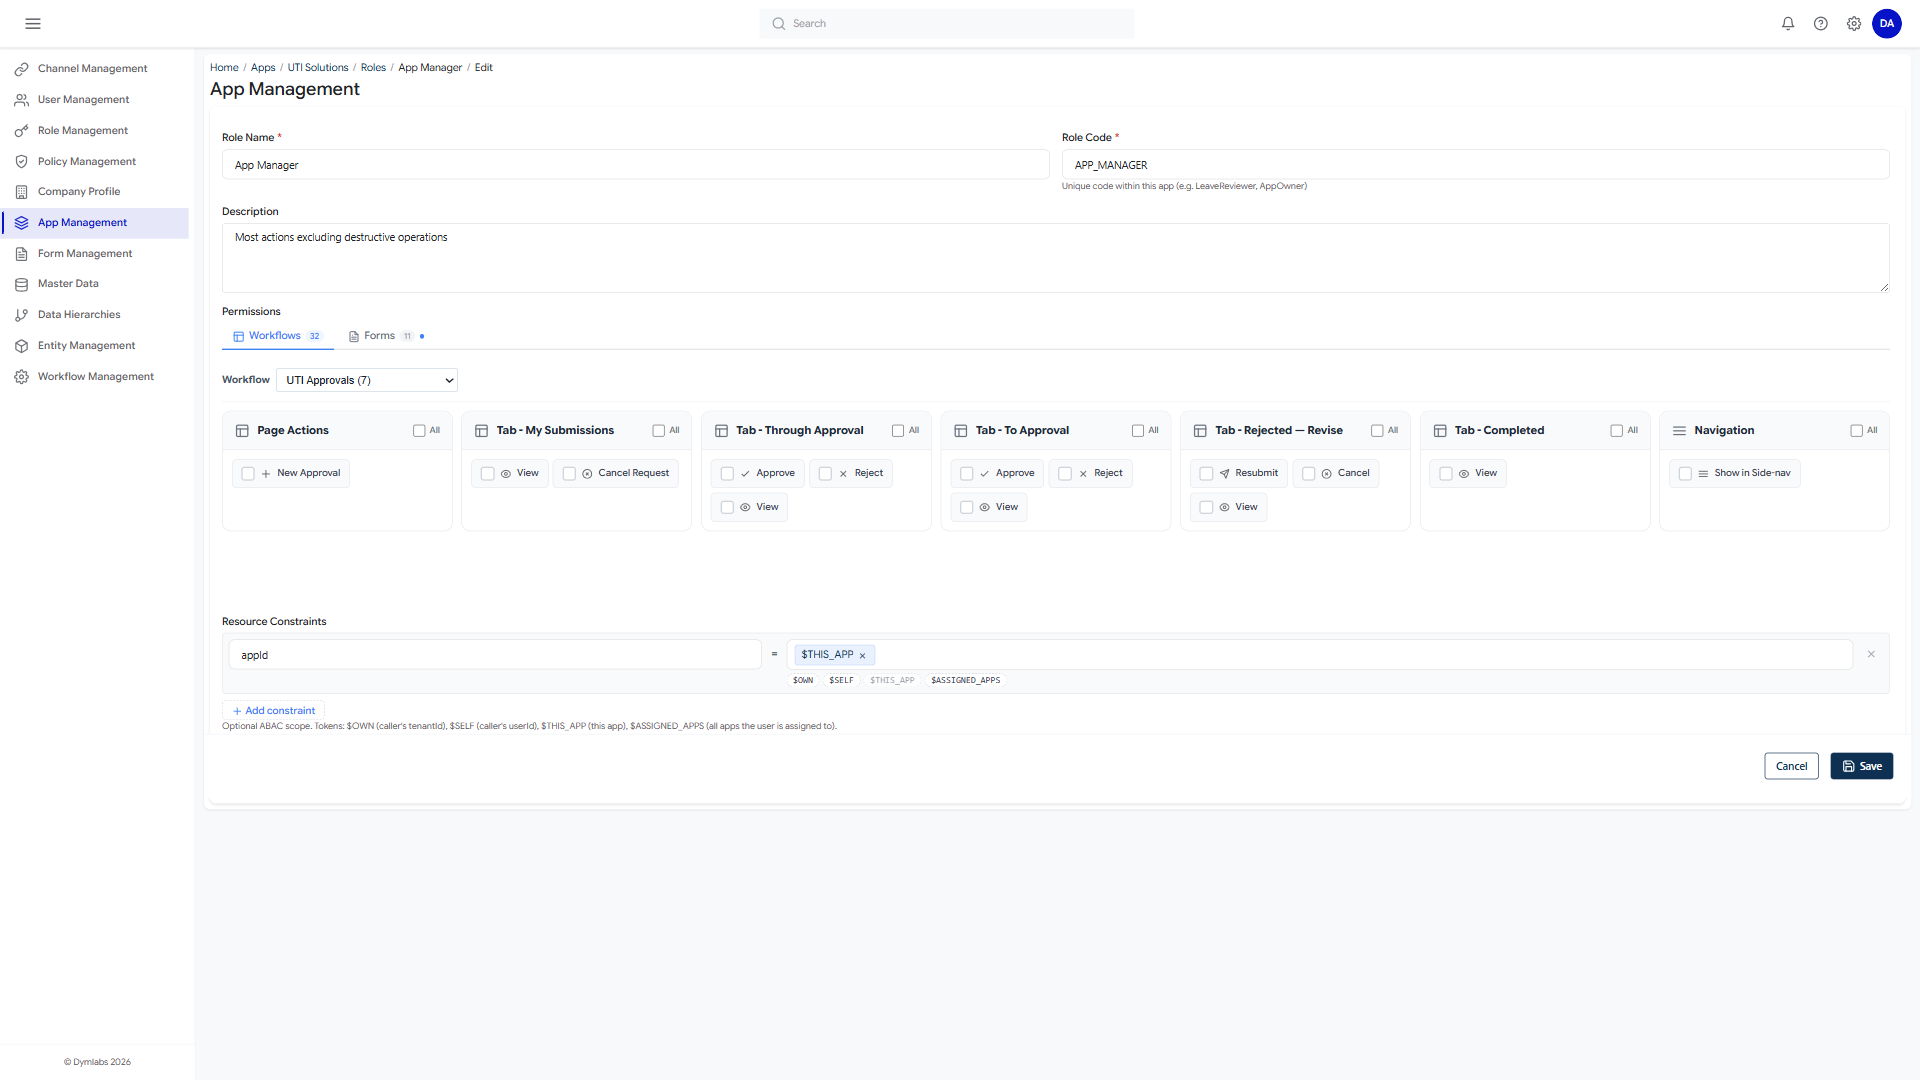
Task: Click the Tab - Rejected — Revise panel icon
Action: point(1200,431)
